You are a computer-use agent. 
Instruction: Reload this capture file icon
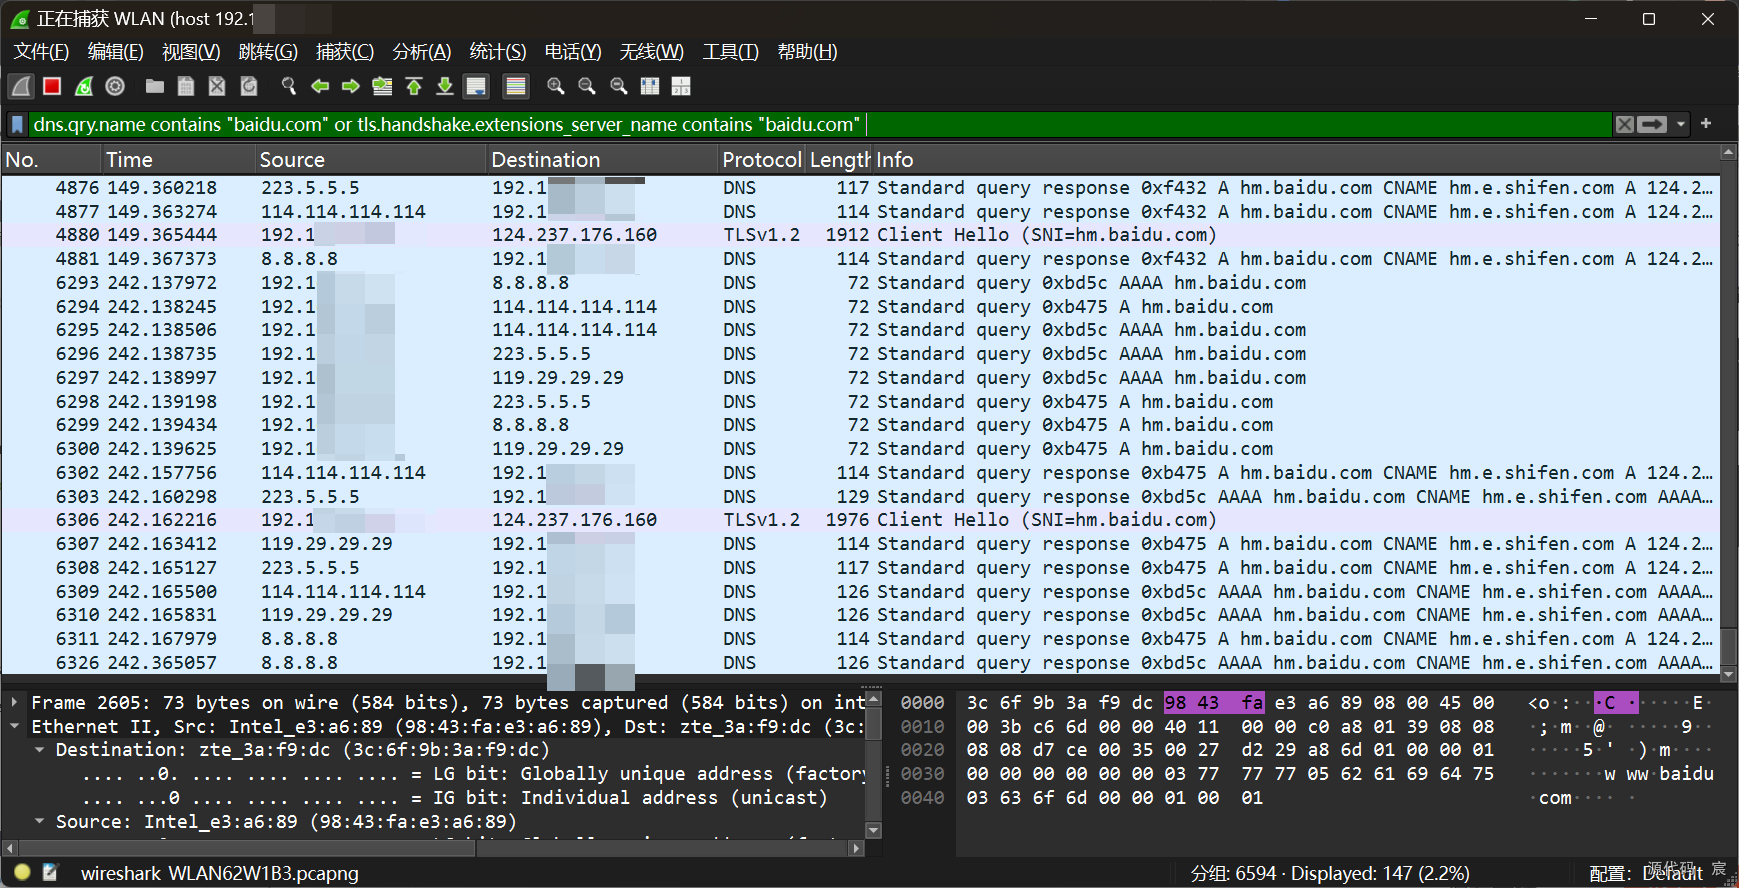249,86
